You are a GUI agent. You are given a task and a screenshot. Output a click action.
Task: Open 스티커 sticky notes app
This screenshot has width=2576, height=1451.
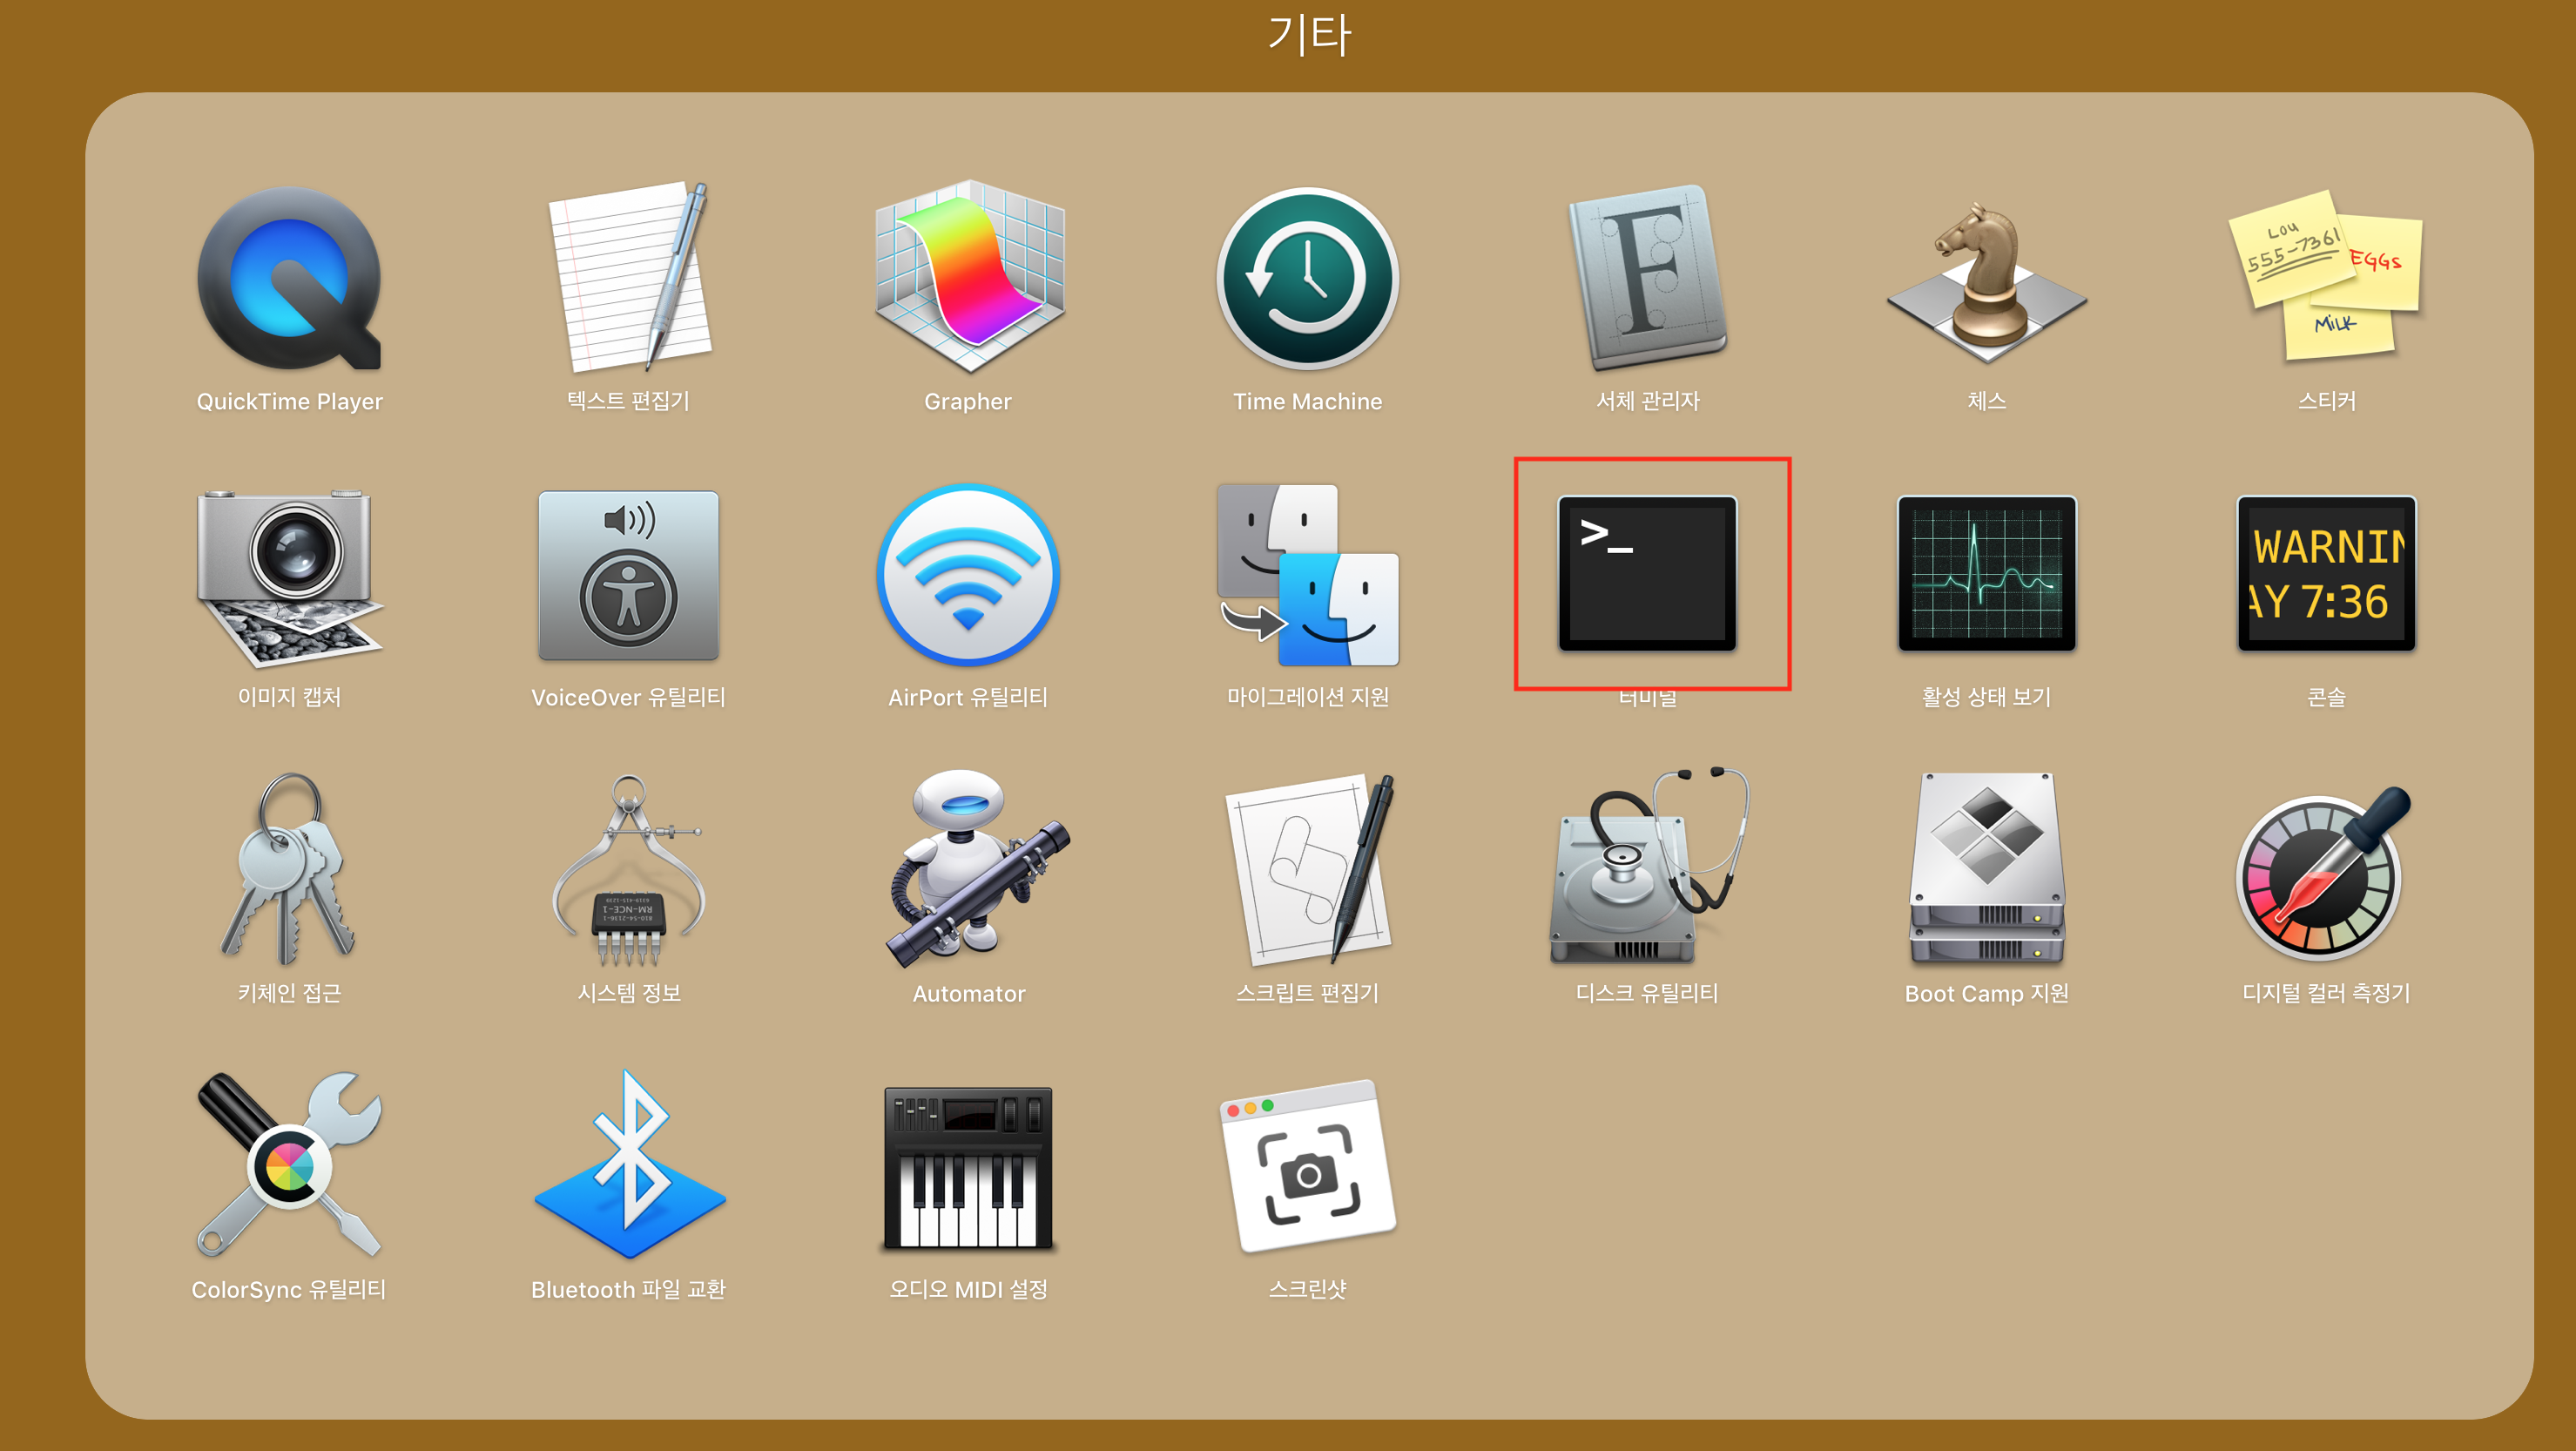click(2326, 275)
